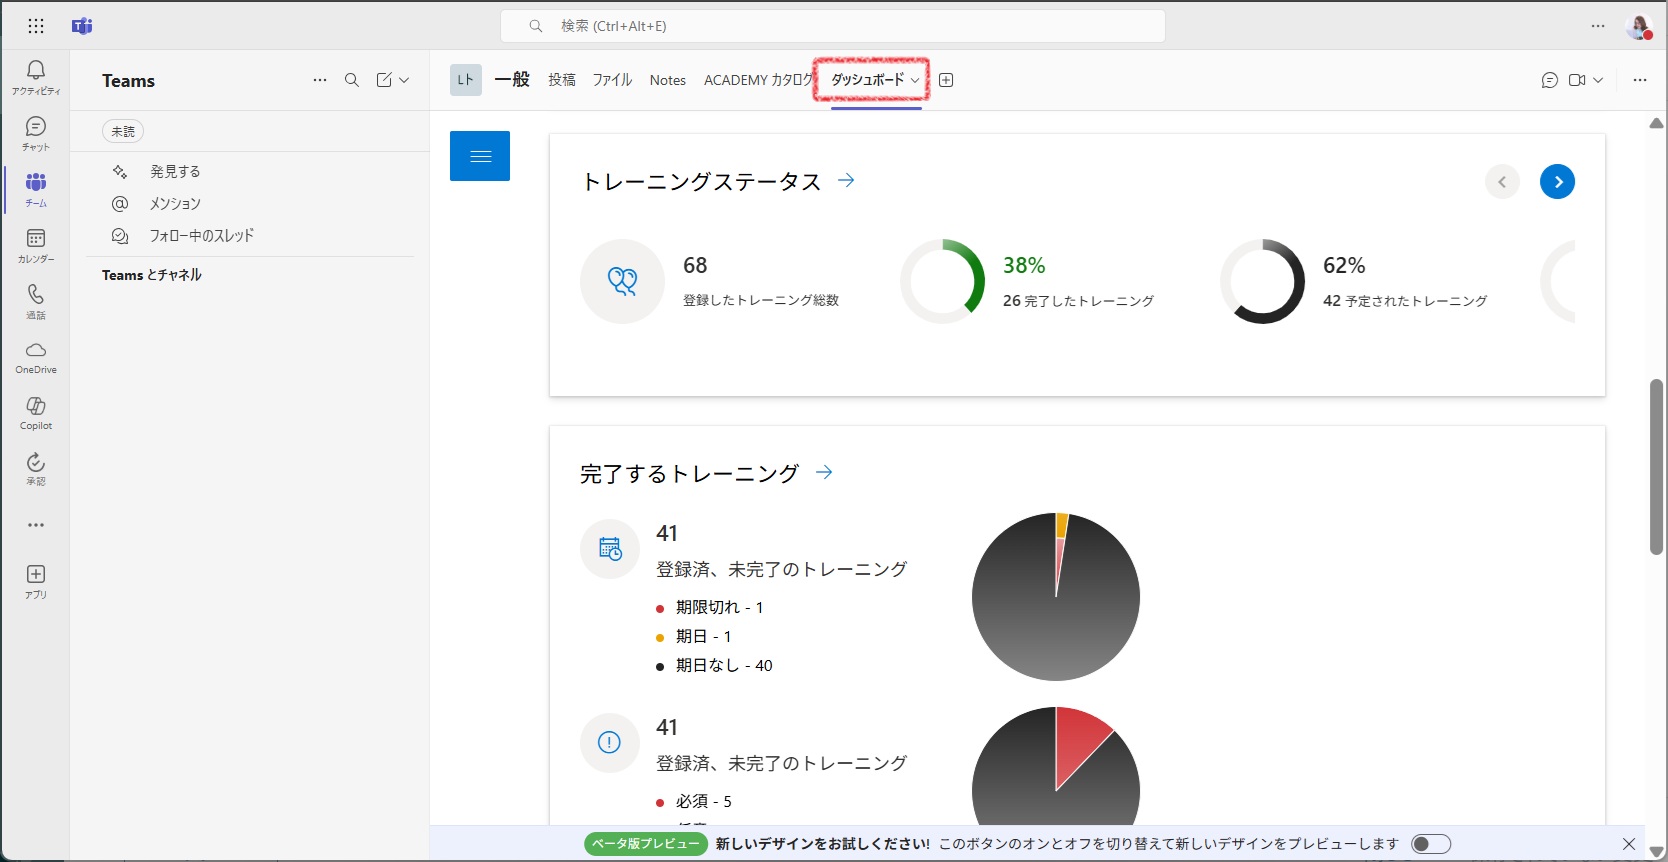Viewport: 1668px width, 862px height.
Task: Close the beta preview banner
Action: pos(1629,844)
